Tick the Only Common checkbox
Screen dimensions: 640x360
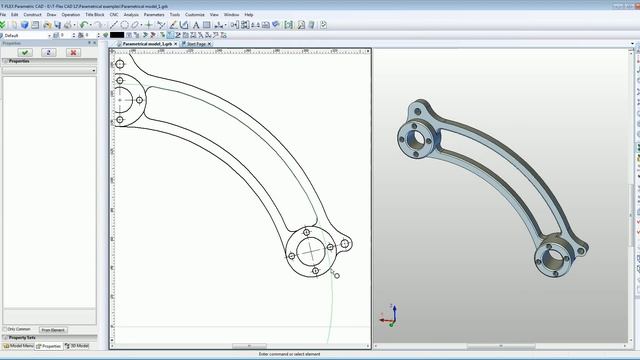5,329
